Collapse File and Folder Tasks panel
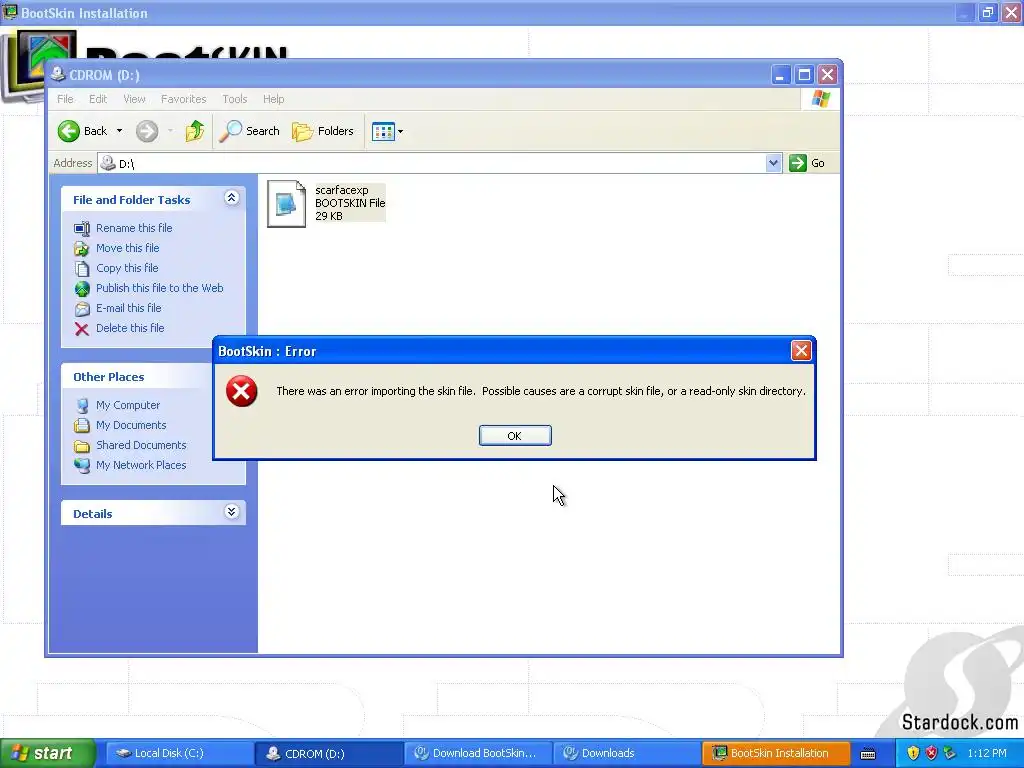Screen dimensions: 1024x768 point(231,198)
